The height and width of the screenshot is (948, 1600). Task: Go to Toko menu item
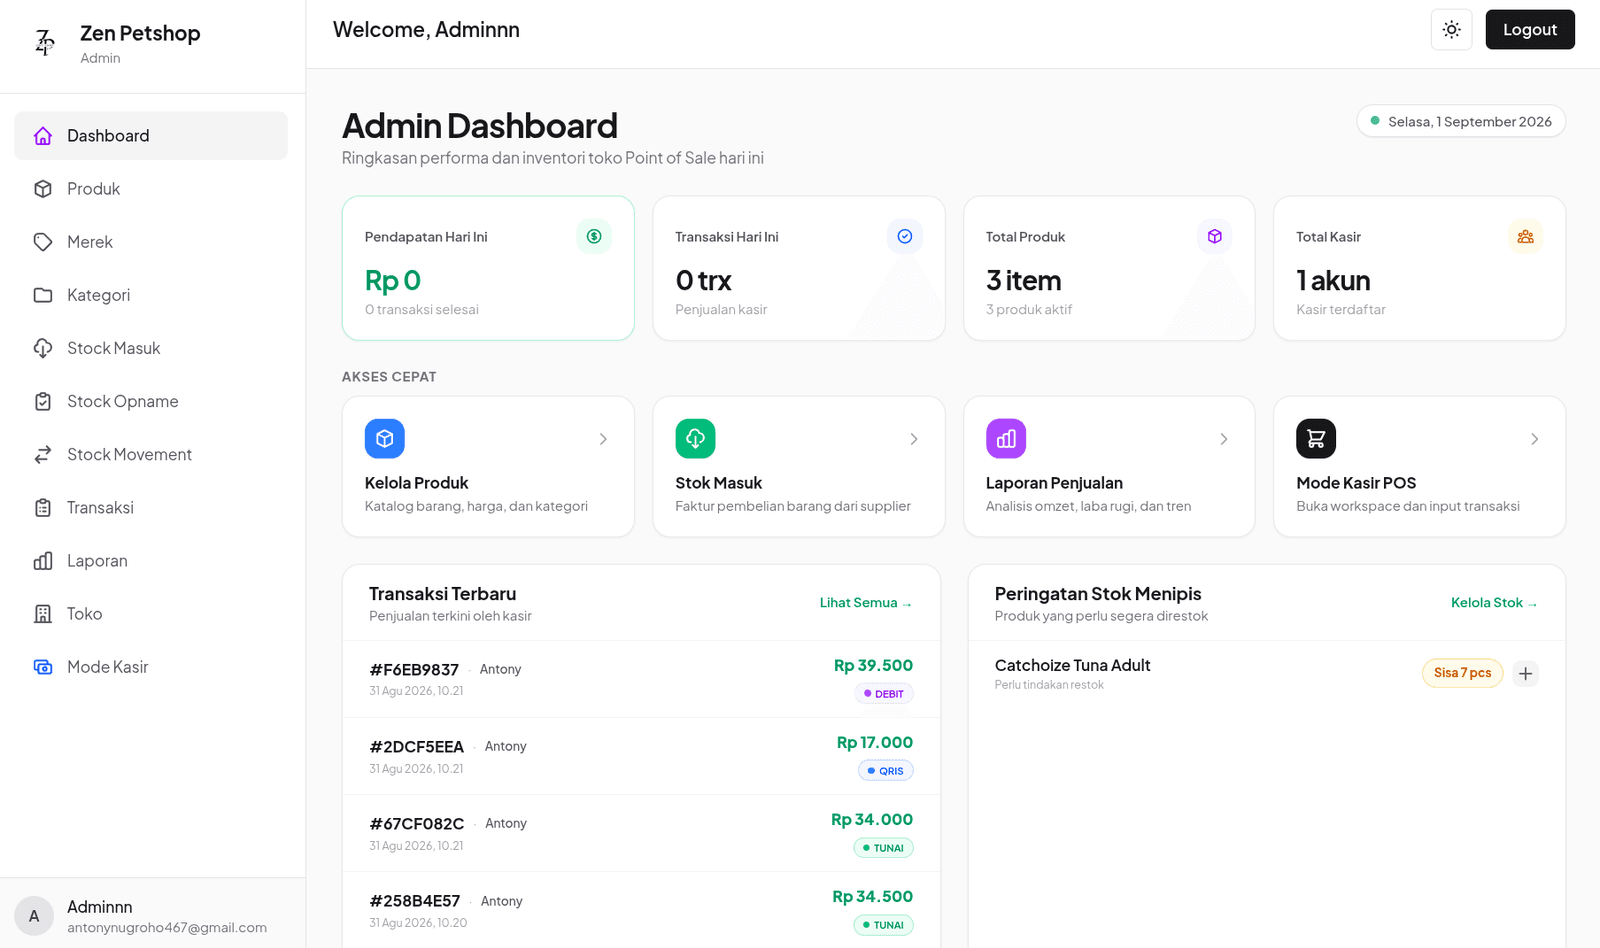[x=151, y=614]
